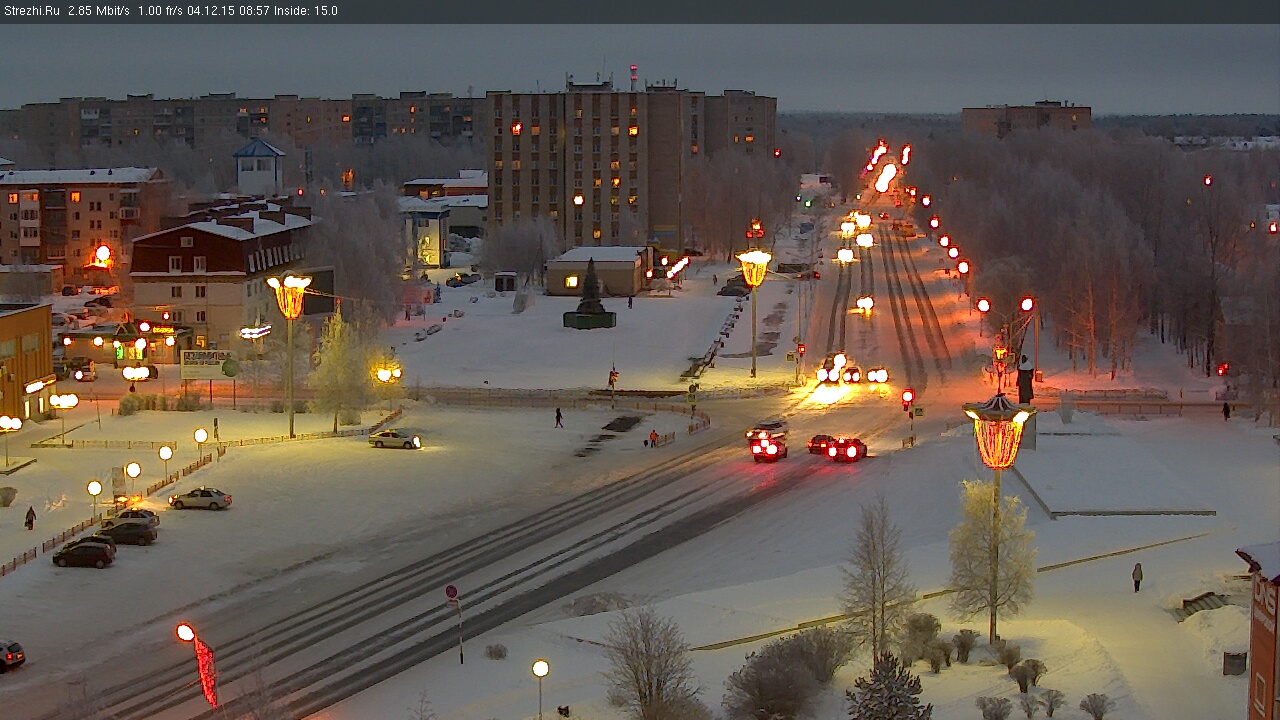Click the 1.00 fr/s frame rate value
This screenshot has height=720, width=1280.
tap(159, 11)
